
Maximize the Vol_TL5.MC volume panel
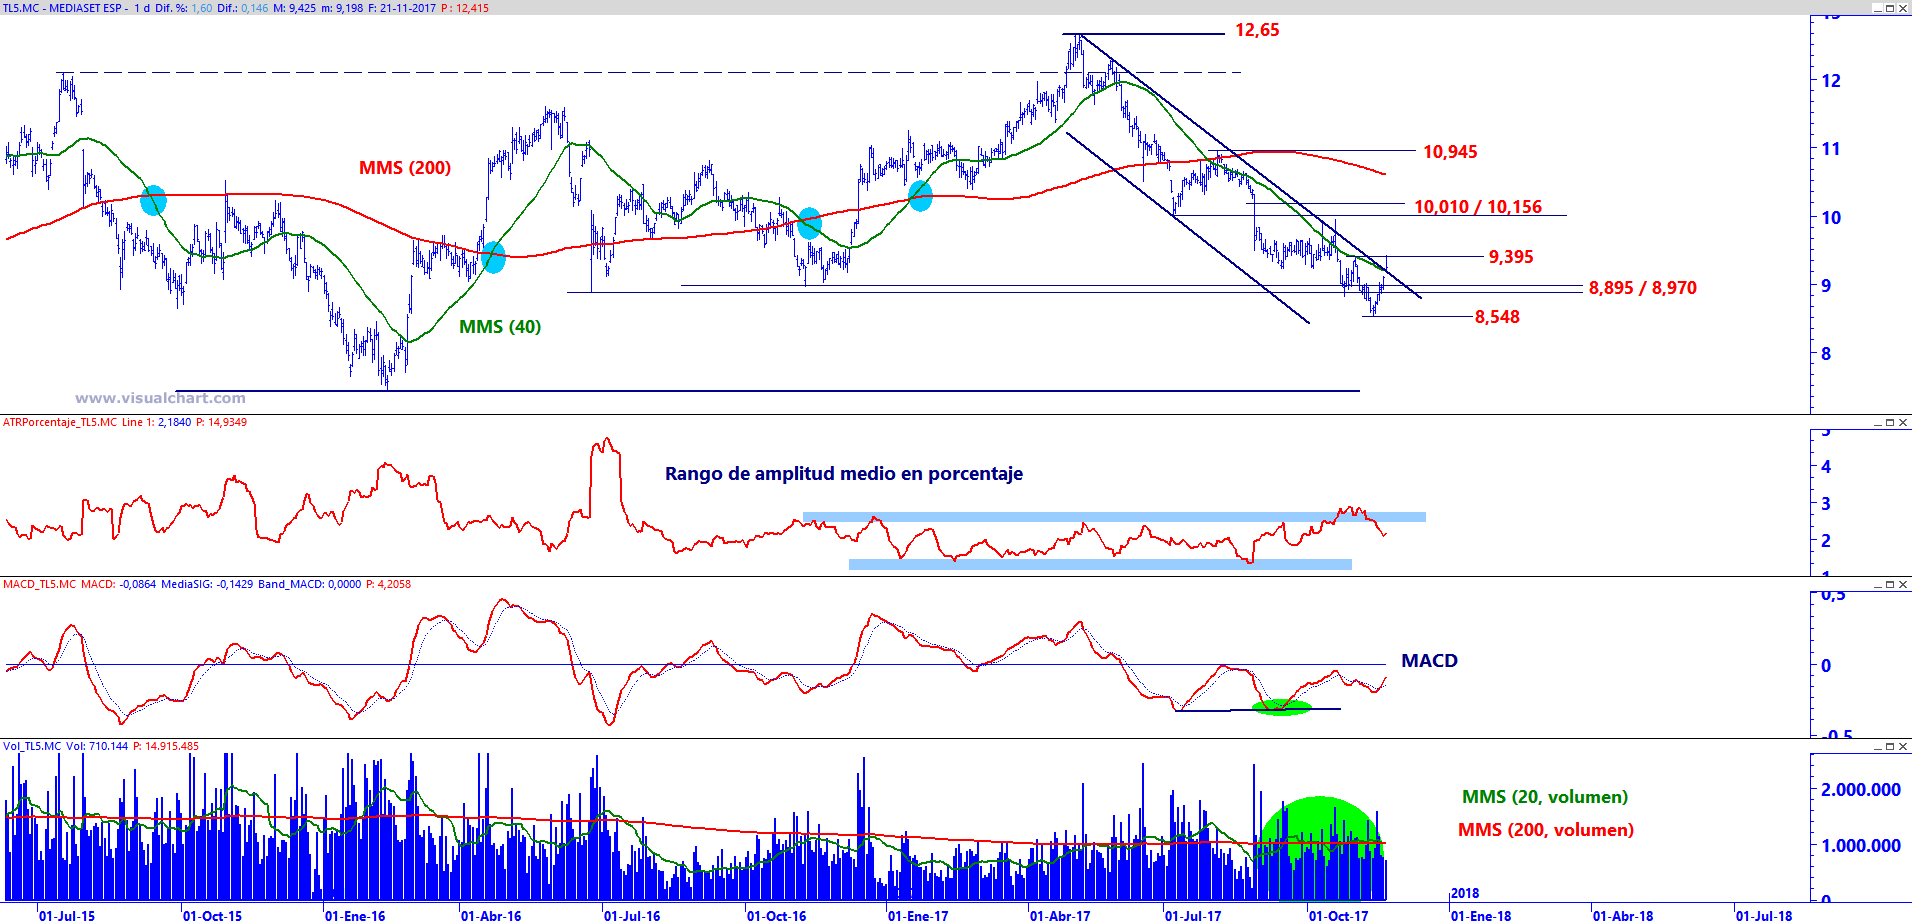pos(1889,747)
